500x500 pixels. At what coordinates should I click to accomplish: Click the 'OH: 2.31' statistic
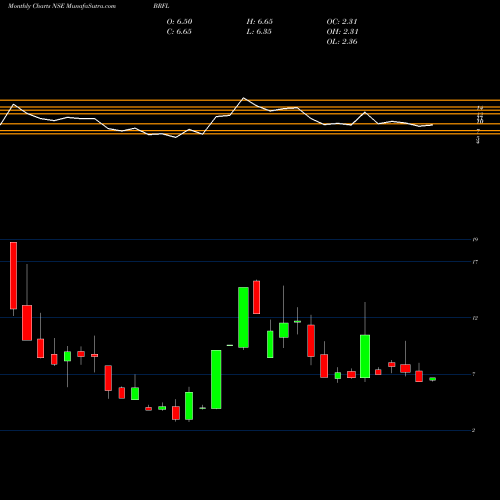click(342, 32)
